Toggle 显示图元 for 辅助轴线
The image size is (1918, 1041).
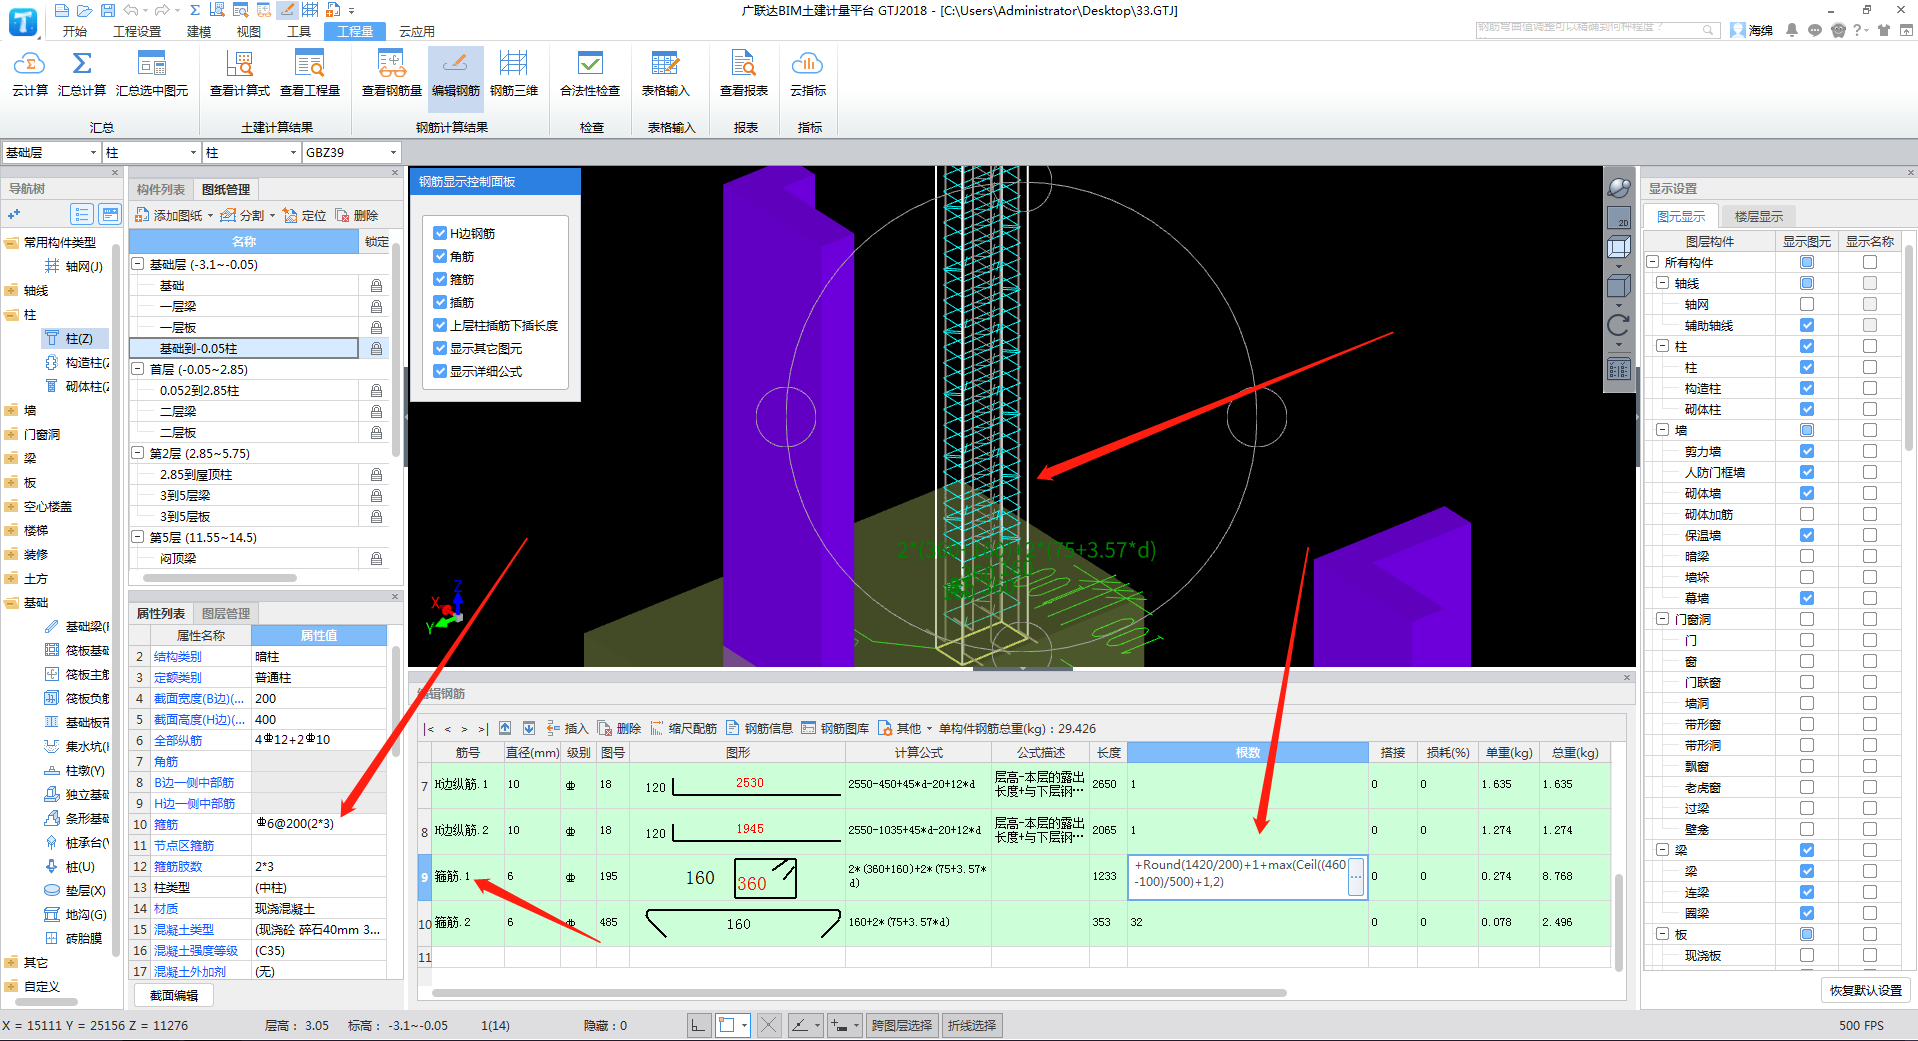tap(1807, 325)
